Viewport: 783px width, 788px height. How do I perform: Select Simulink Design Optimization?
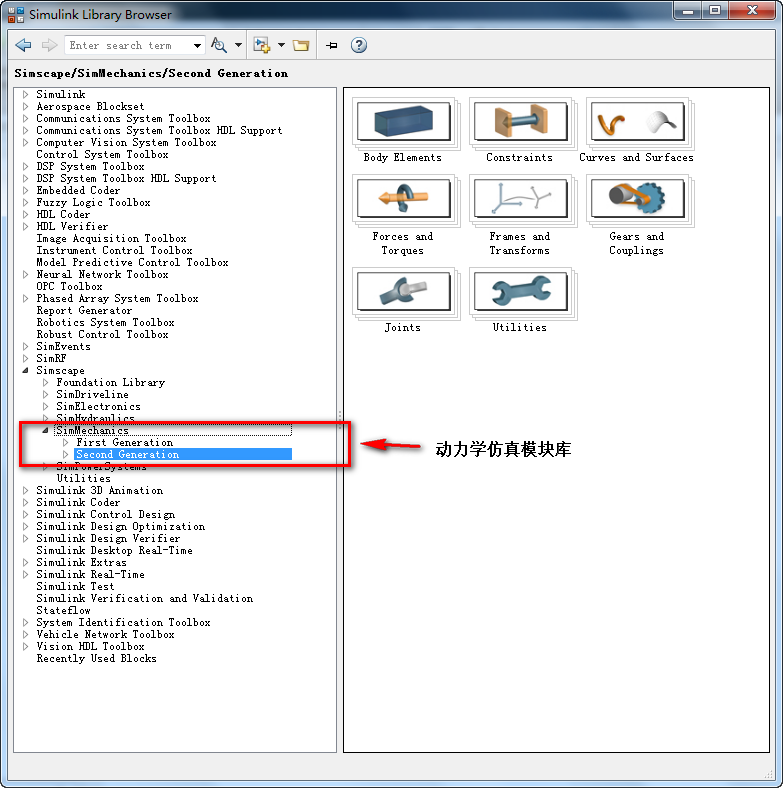(121, 527)
